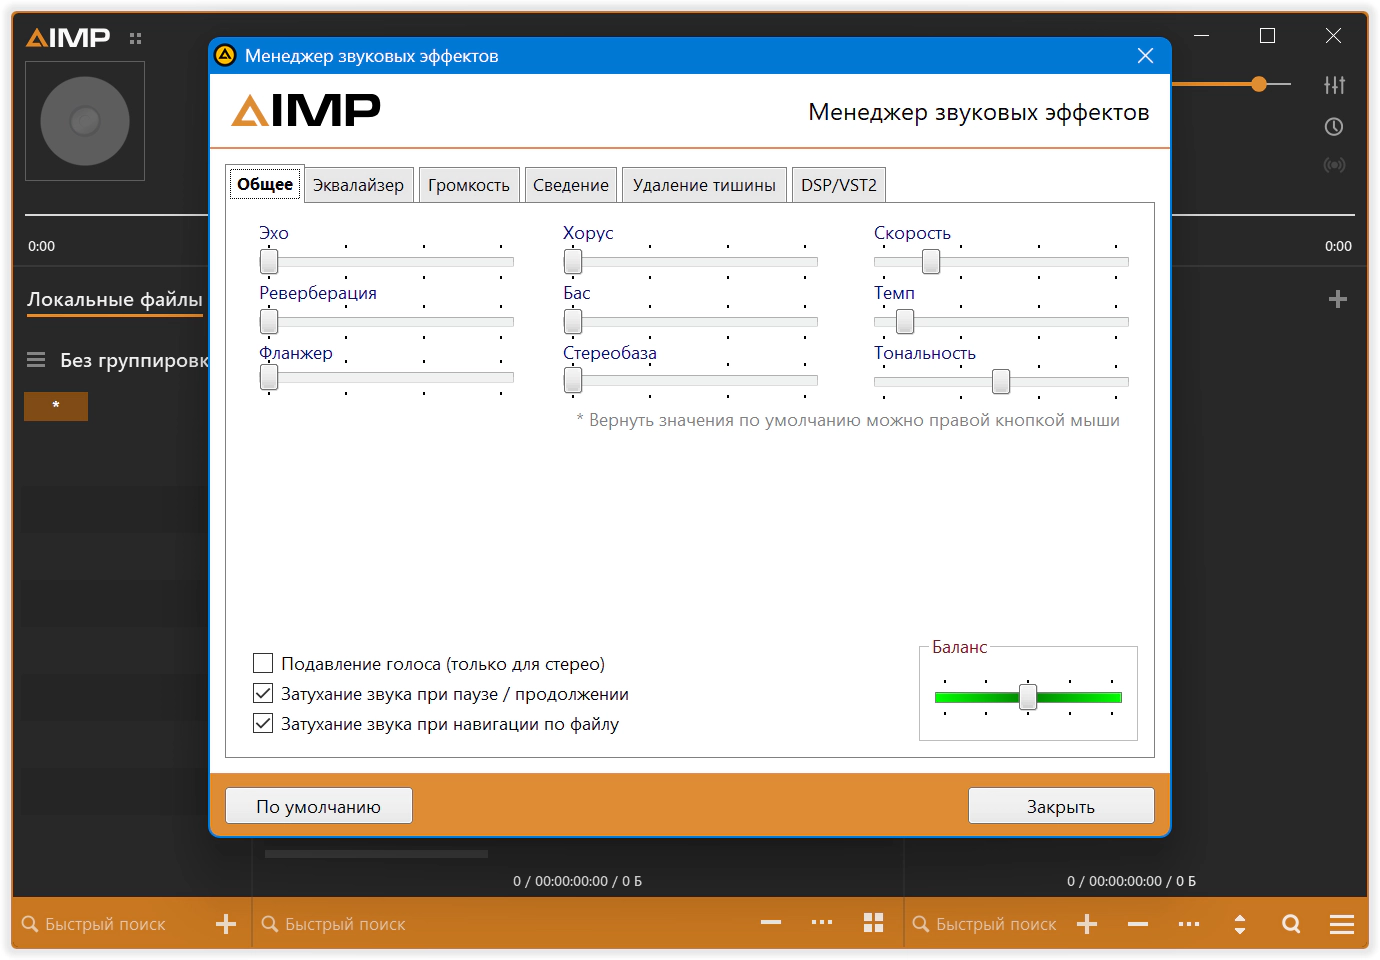The width and height of the screenshot is (1380, 960).
Task: Click the green Баланс slider handle
Action: pos(1028,697)
